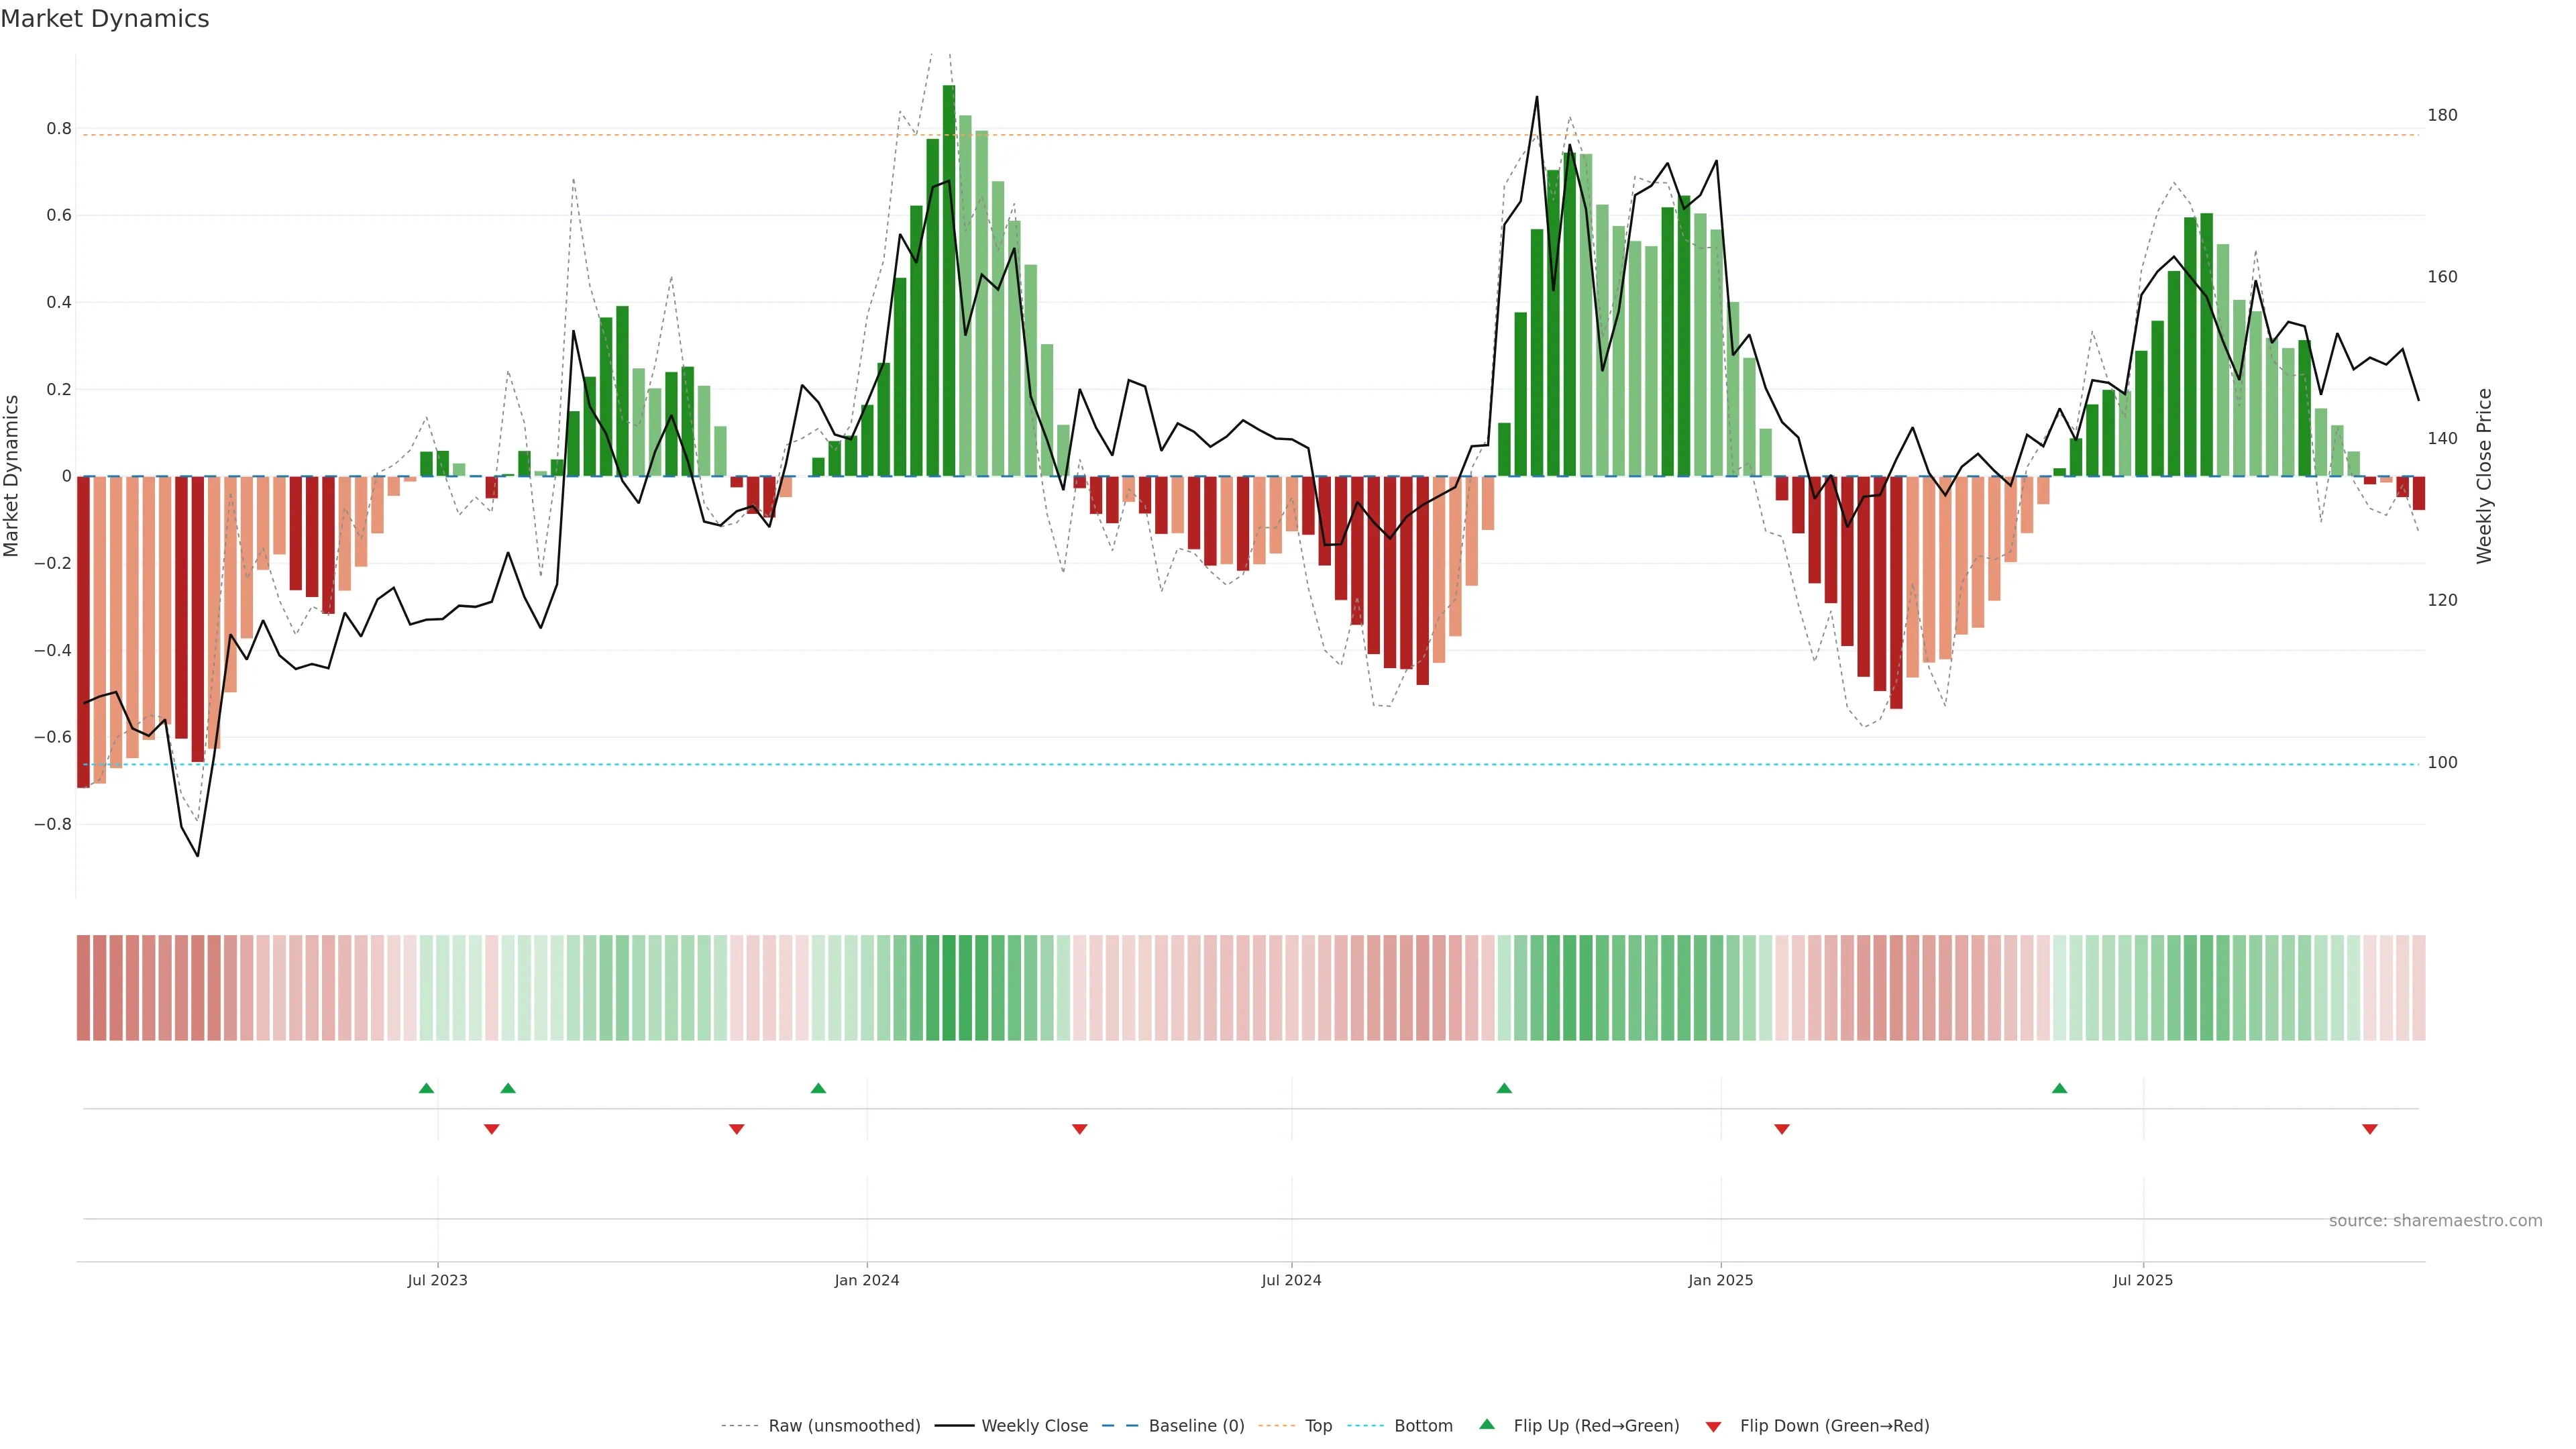Click the red flip-down marker near April 2024
Image resolution: width=2576 pixels, height=1449 pixels.
coord(1079,1129)
